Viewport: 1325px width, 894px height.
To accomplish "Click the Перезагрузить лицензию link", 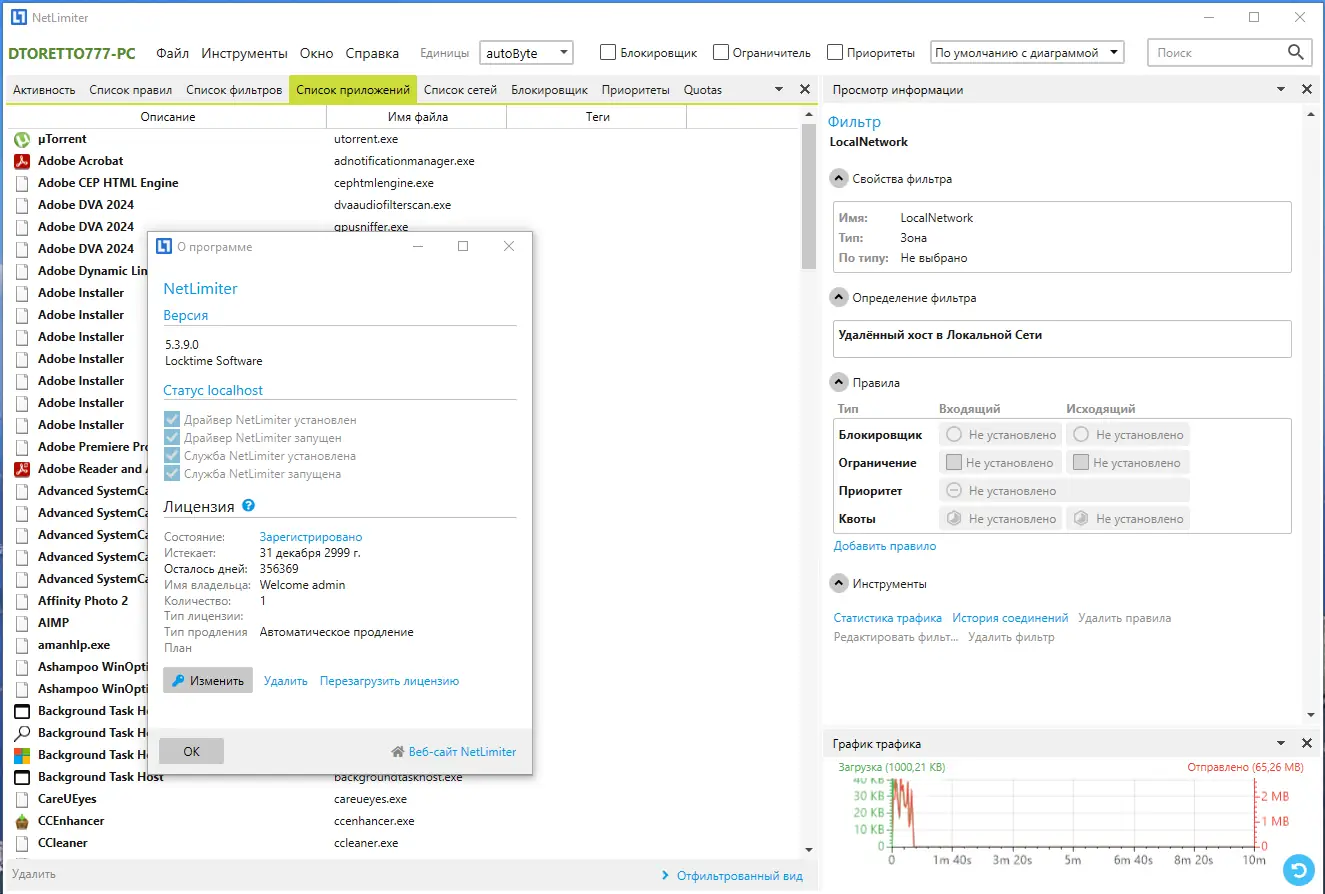I will tap(389, 681).
